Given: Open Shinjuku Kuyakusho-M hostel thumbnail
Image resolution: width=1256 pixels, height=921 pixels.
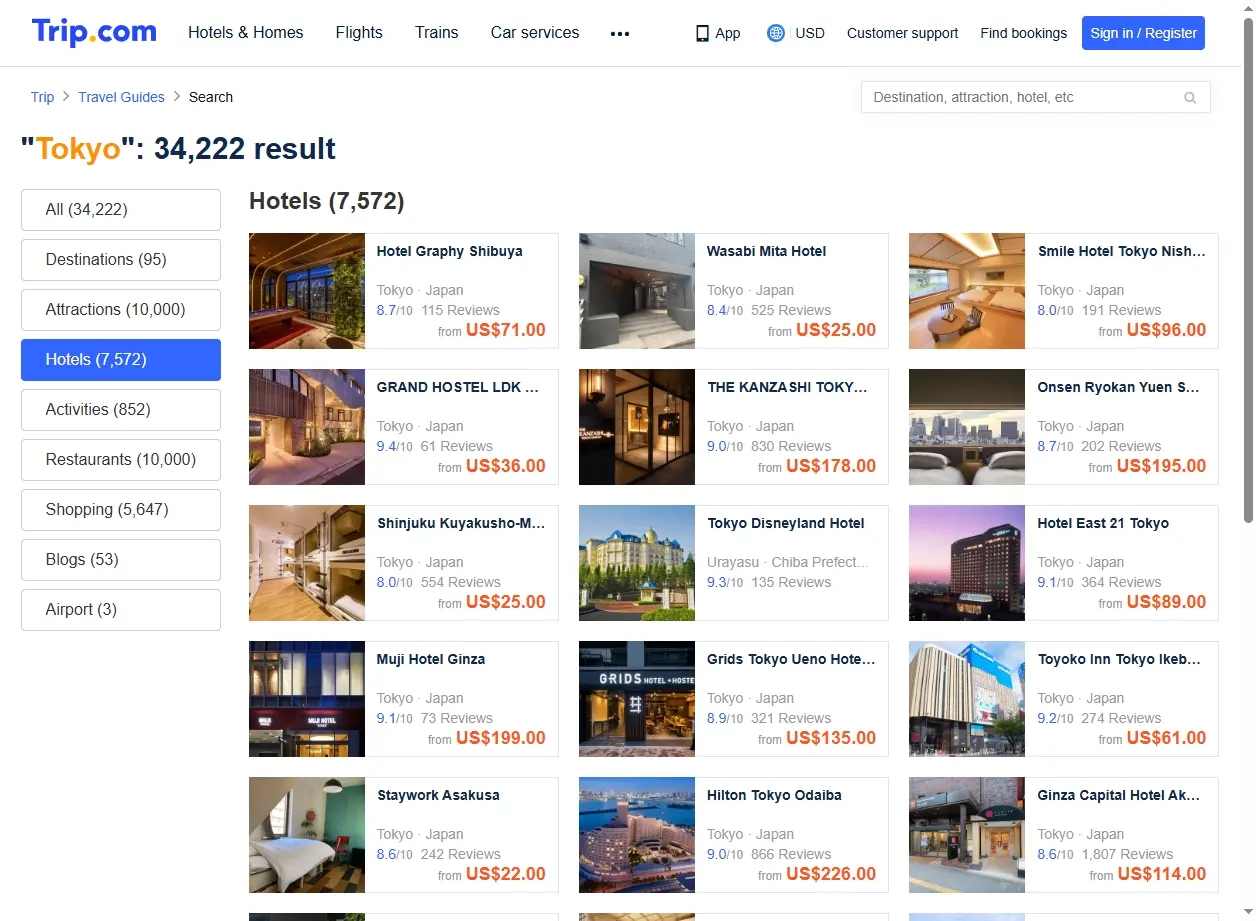Looking at the screenshot, I should (x=307, y=563).
